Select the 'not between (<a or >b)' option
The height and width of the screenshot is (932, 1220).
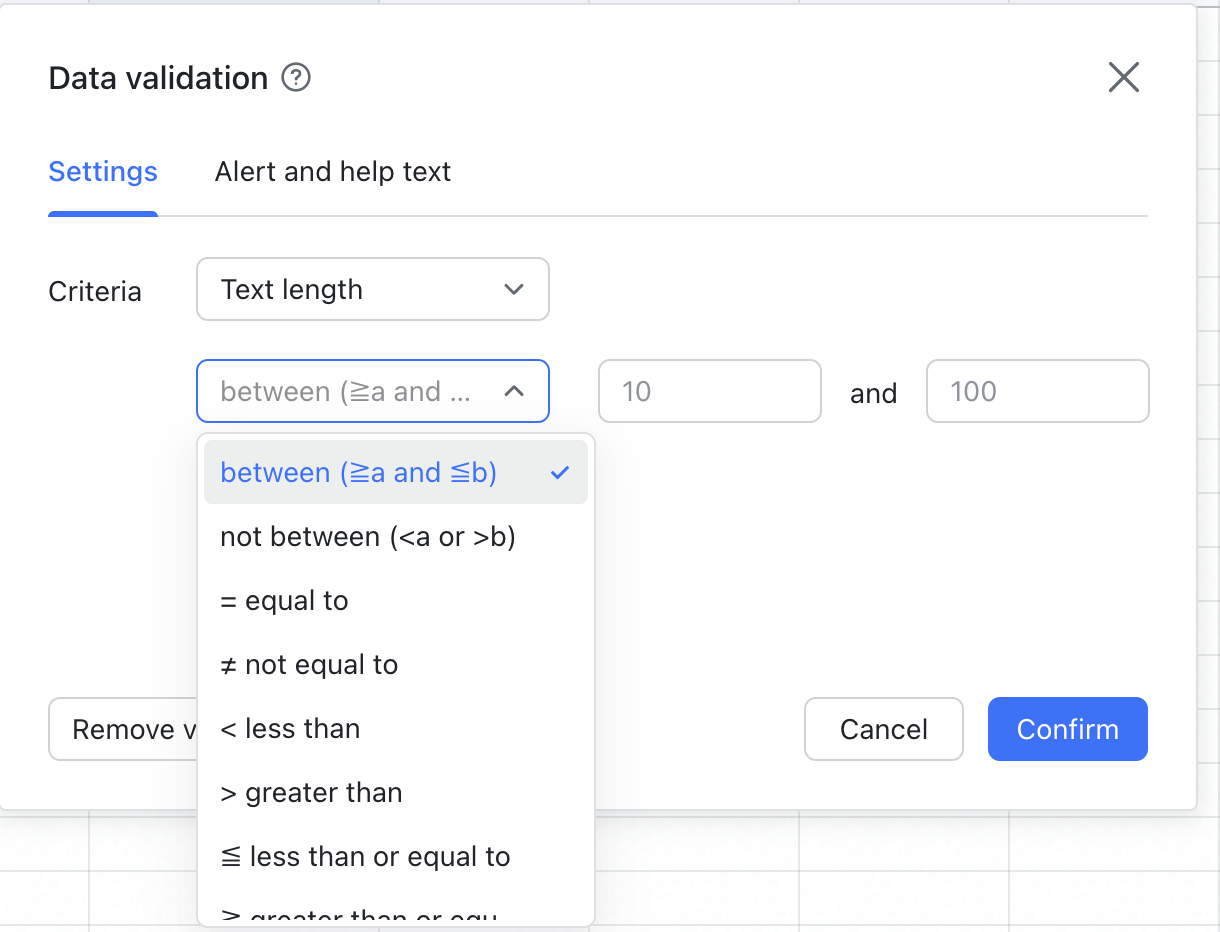point(368,536)
